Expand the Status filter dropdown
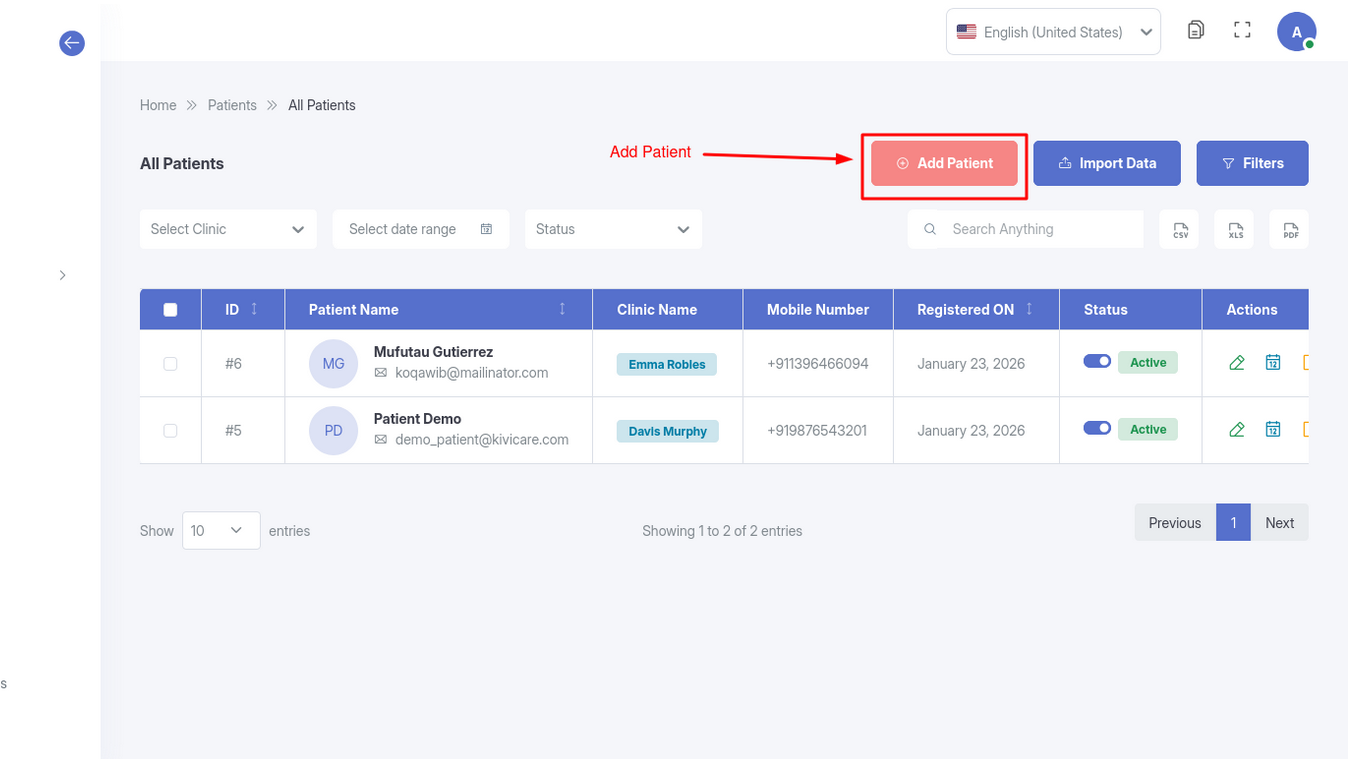The image size is (1348, 759). (x=612, y=229)
